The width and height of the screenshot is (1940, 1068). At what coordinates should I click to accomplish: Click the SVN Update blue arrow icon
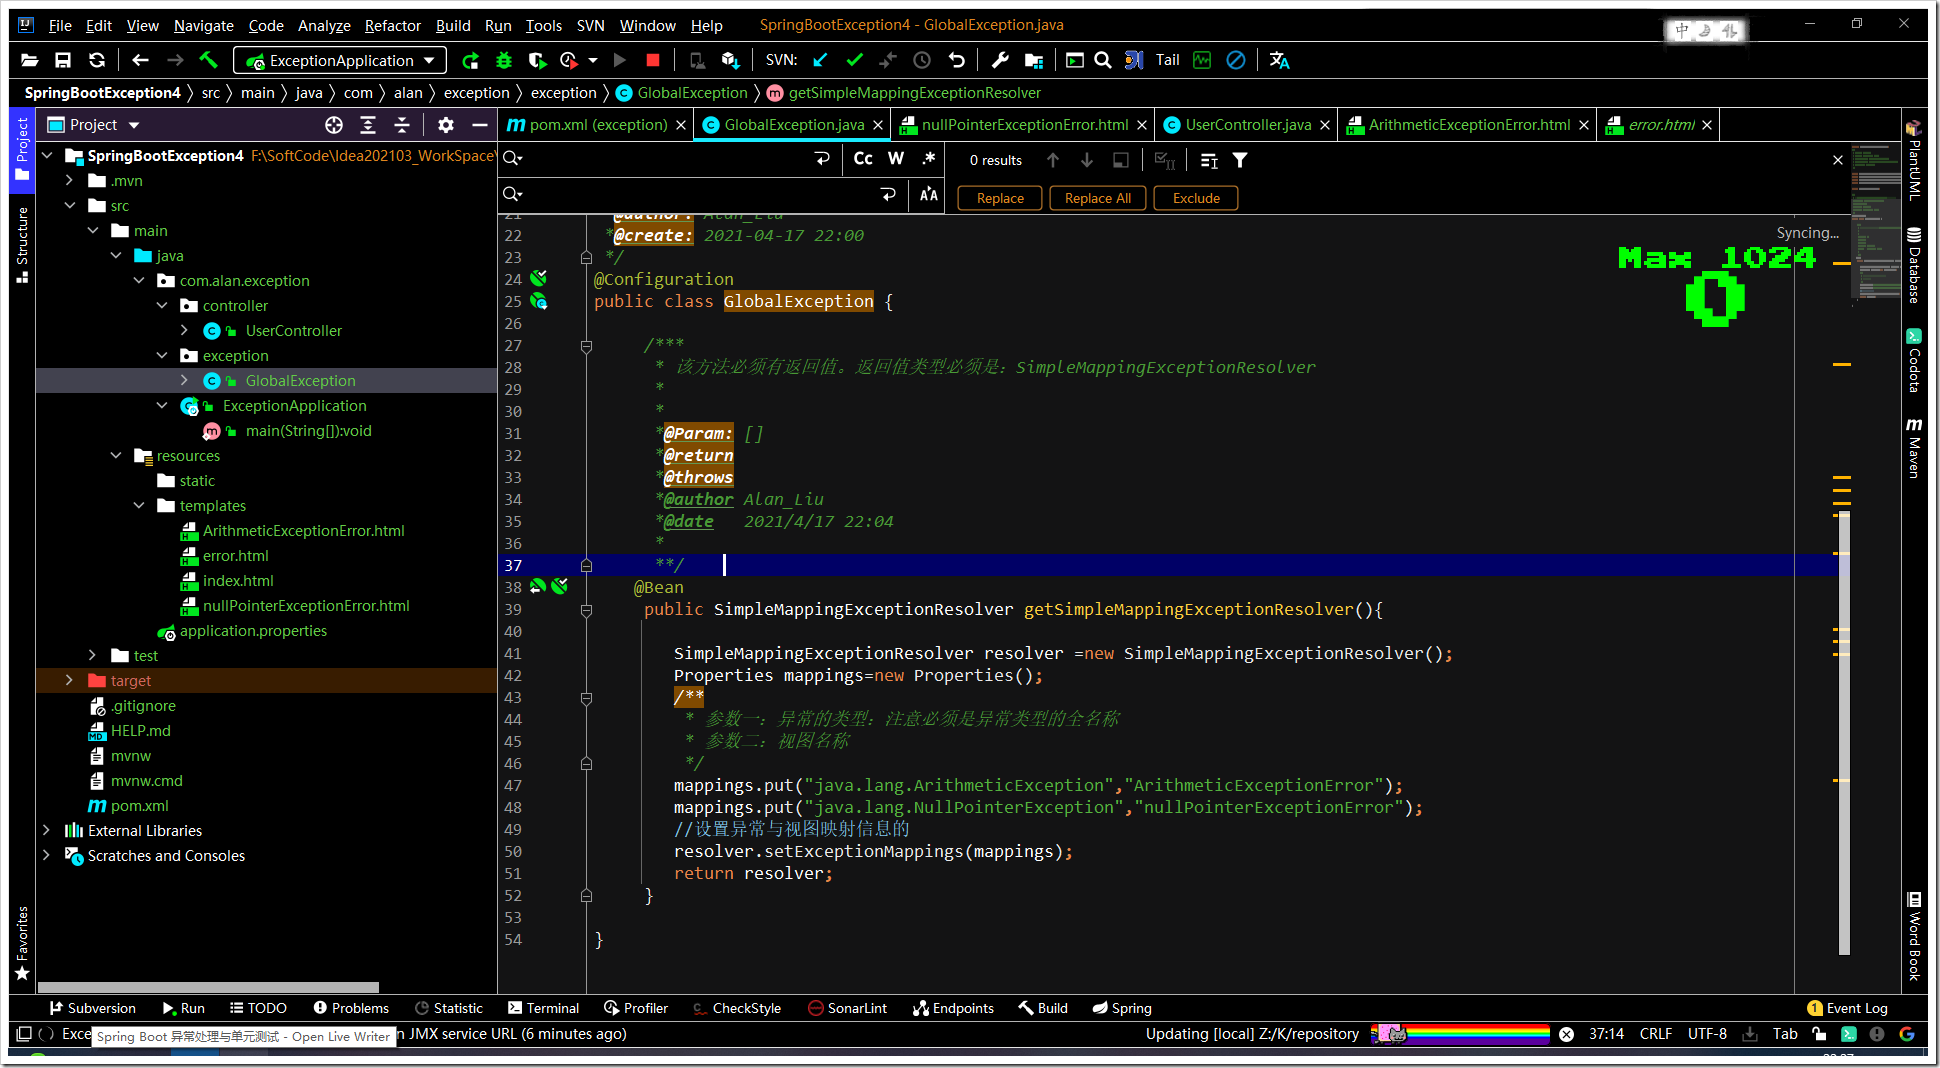820,60
